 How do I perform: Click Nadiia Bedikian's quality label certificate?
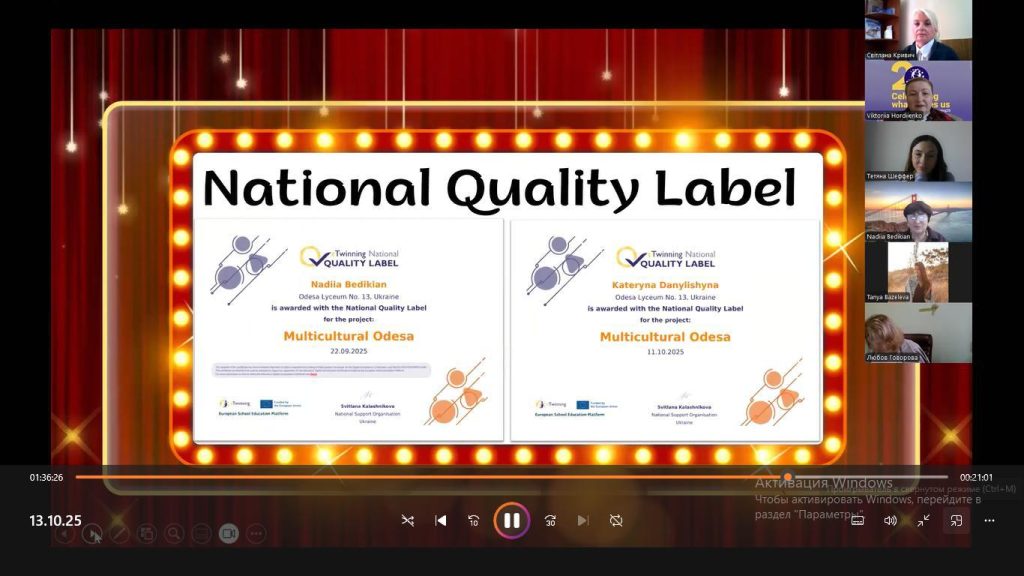tap(348, 330)
